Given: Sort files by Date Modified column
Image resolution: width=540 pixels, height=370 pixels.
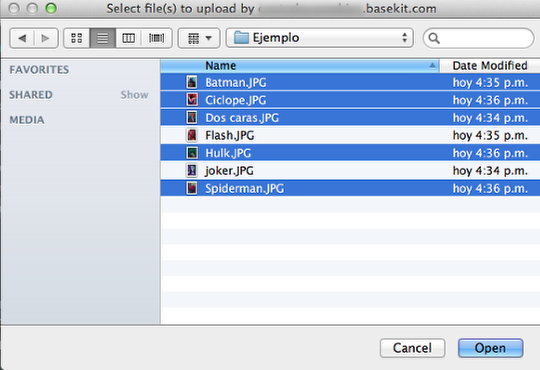Looking at the screenshot, I should [x=490, y=65].
